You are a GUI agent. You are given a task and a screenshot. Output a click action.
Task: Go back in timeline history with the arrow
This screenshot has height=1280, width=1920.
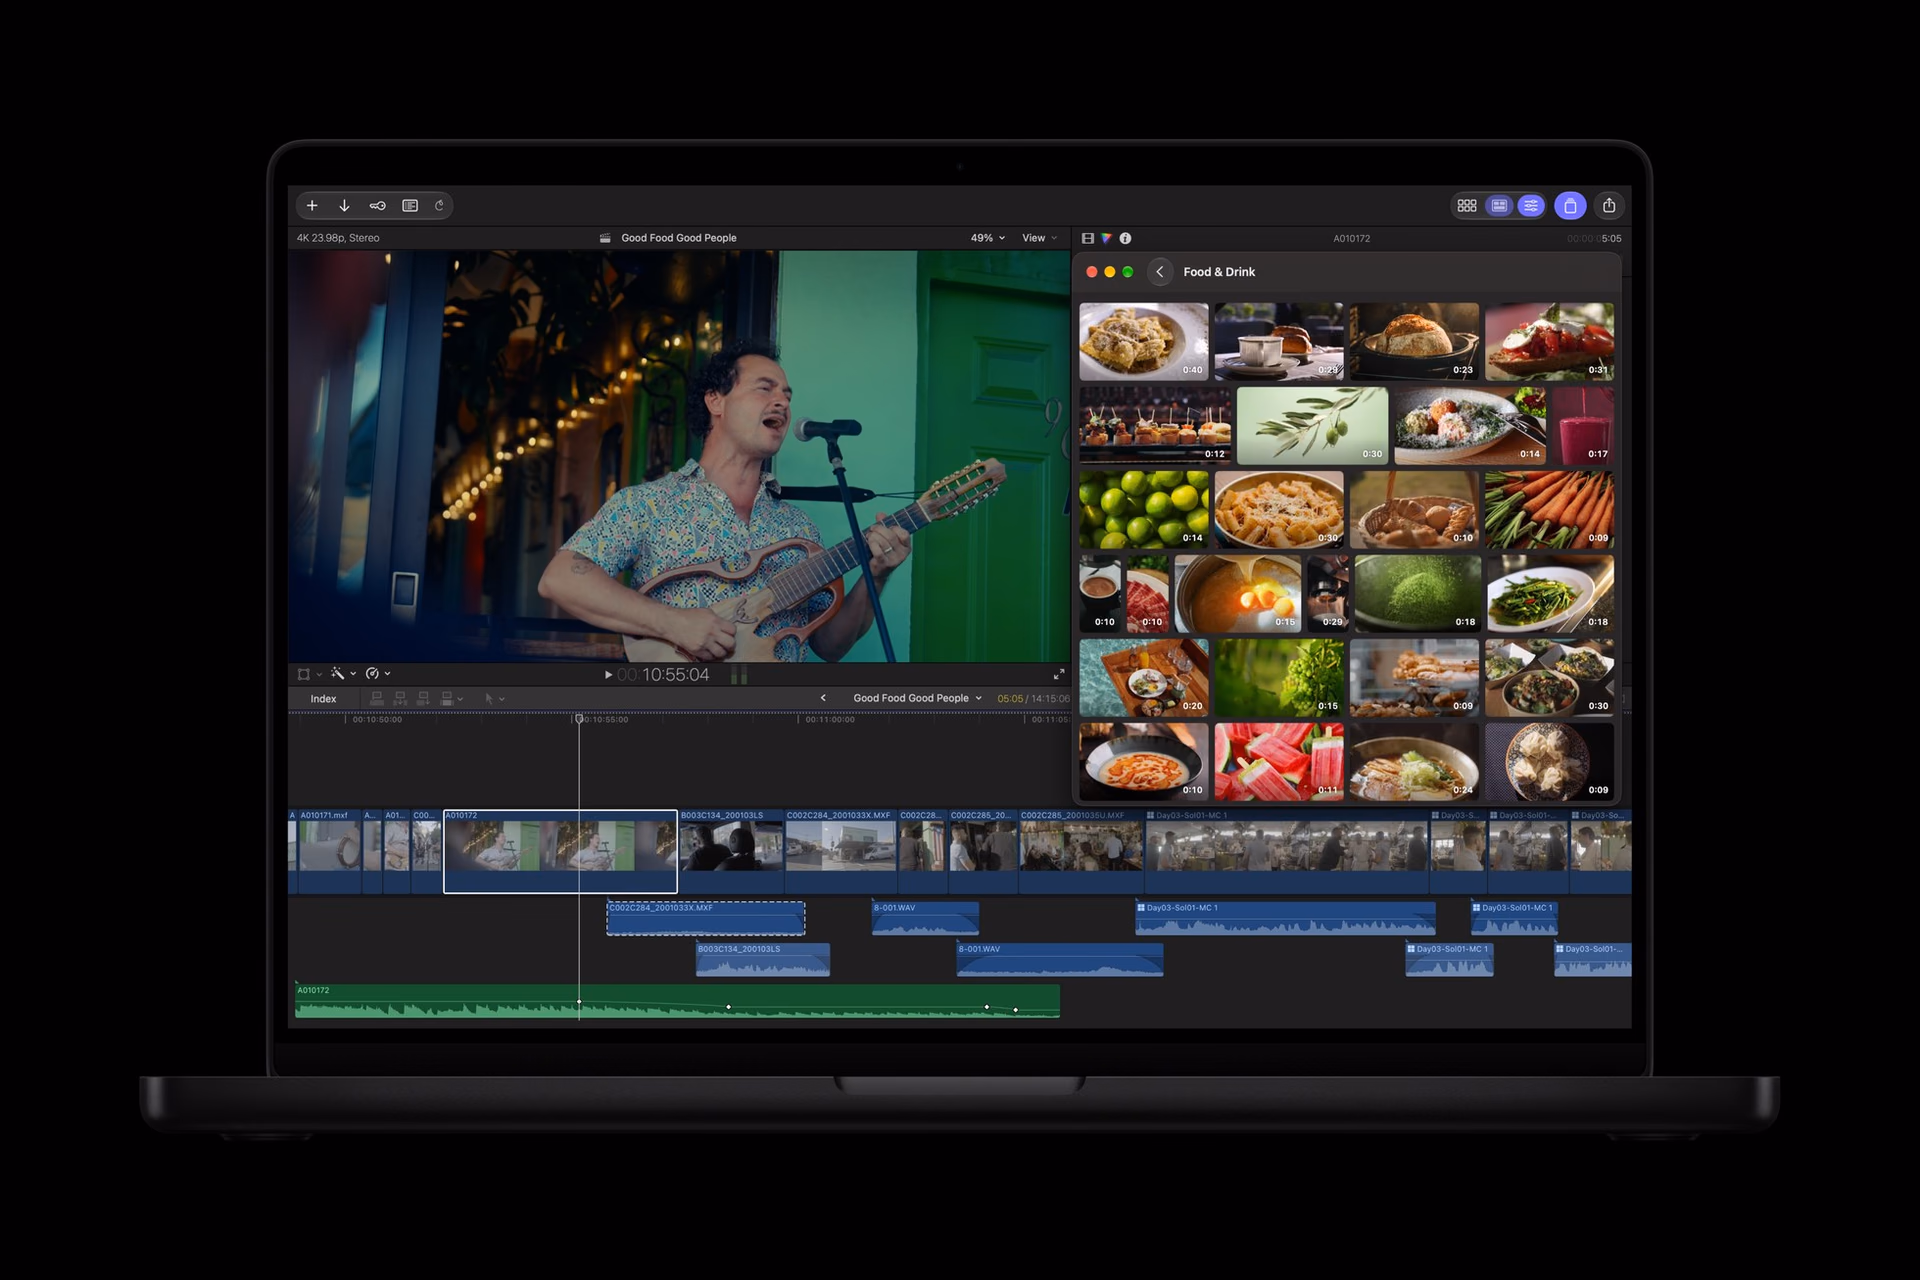point(823,698)
